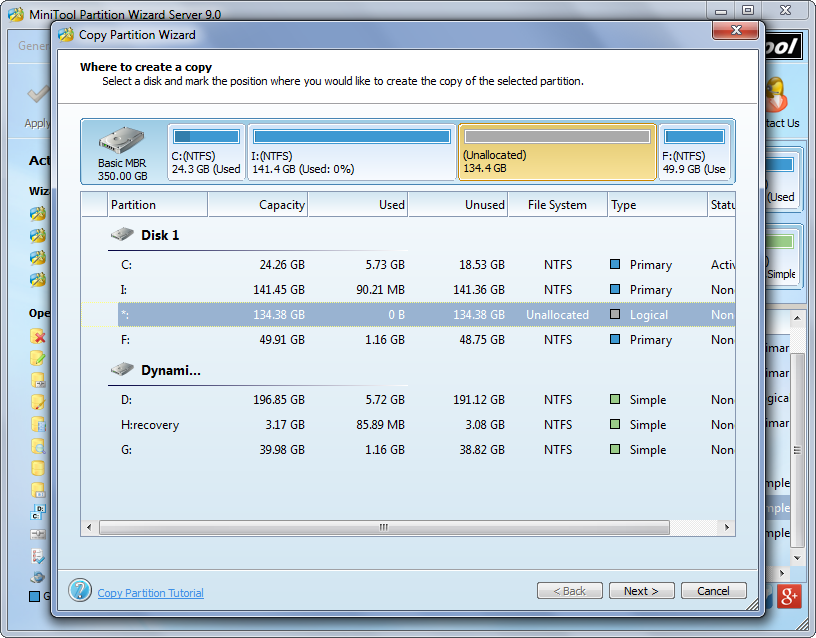Select the G: volume row

tap(408, 450)
